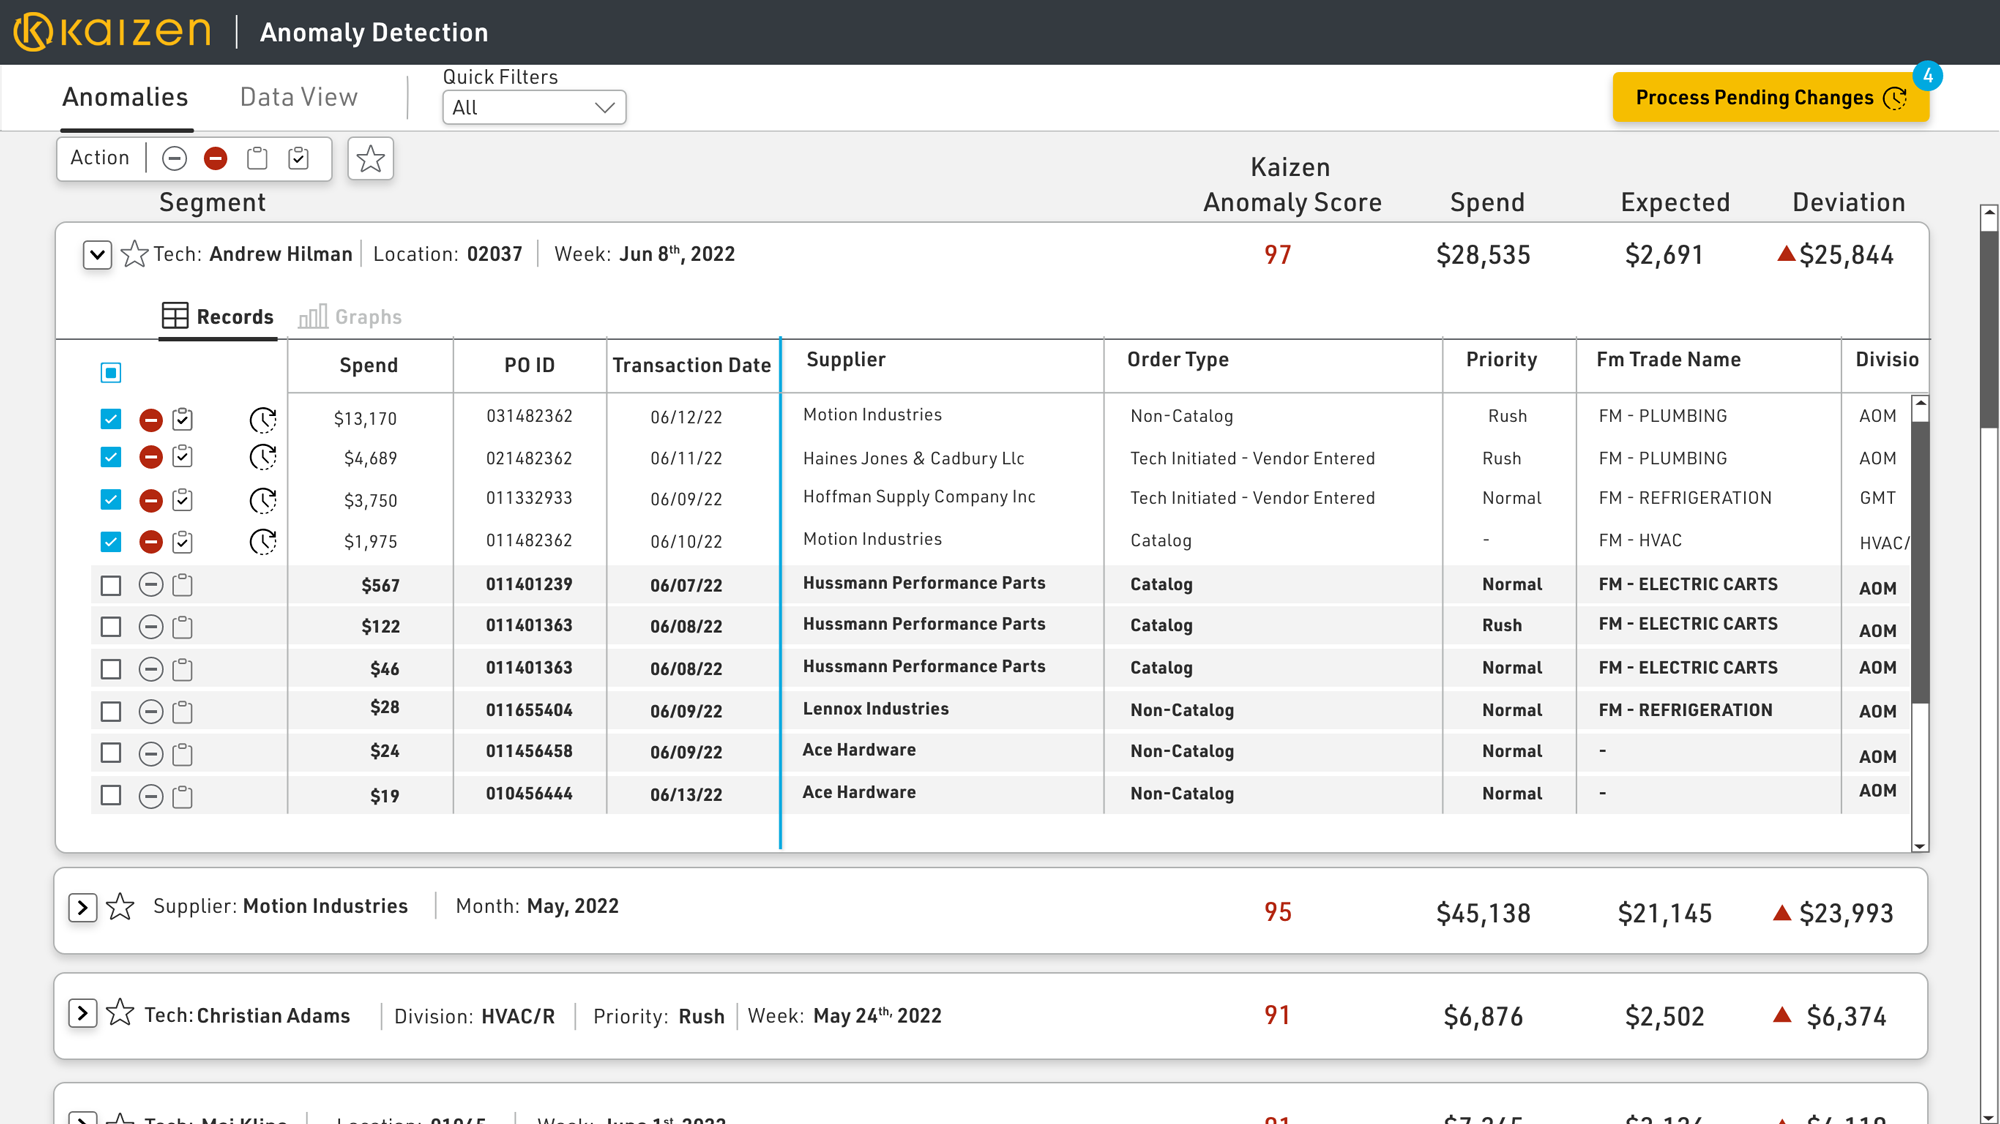Sort by Fm Trade Name column header

(1668, 359)
